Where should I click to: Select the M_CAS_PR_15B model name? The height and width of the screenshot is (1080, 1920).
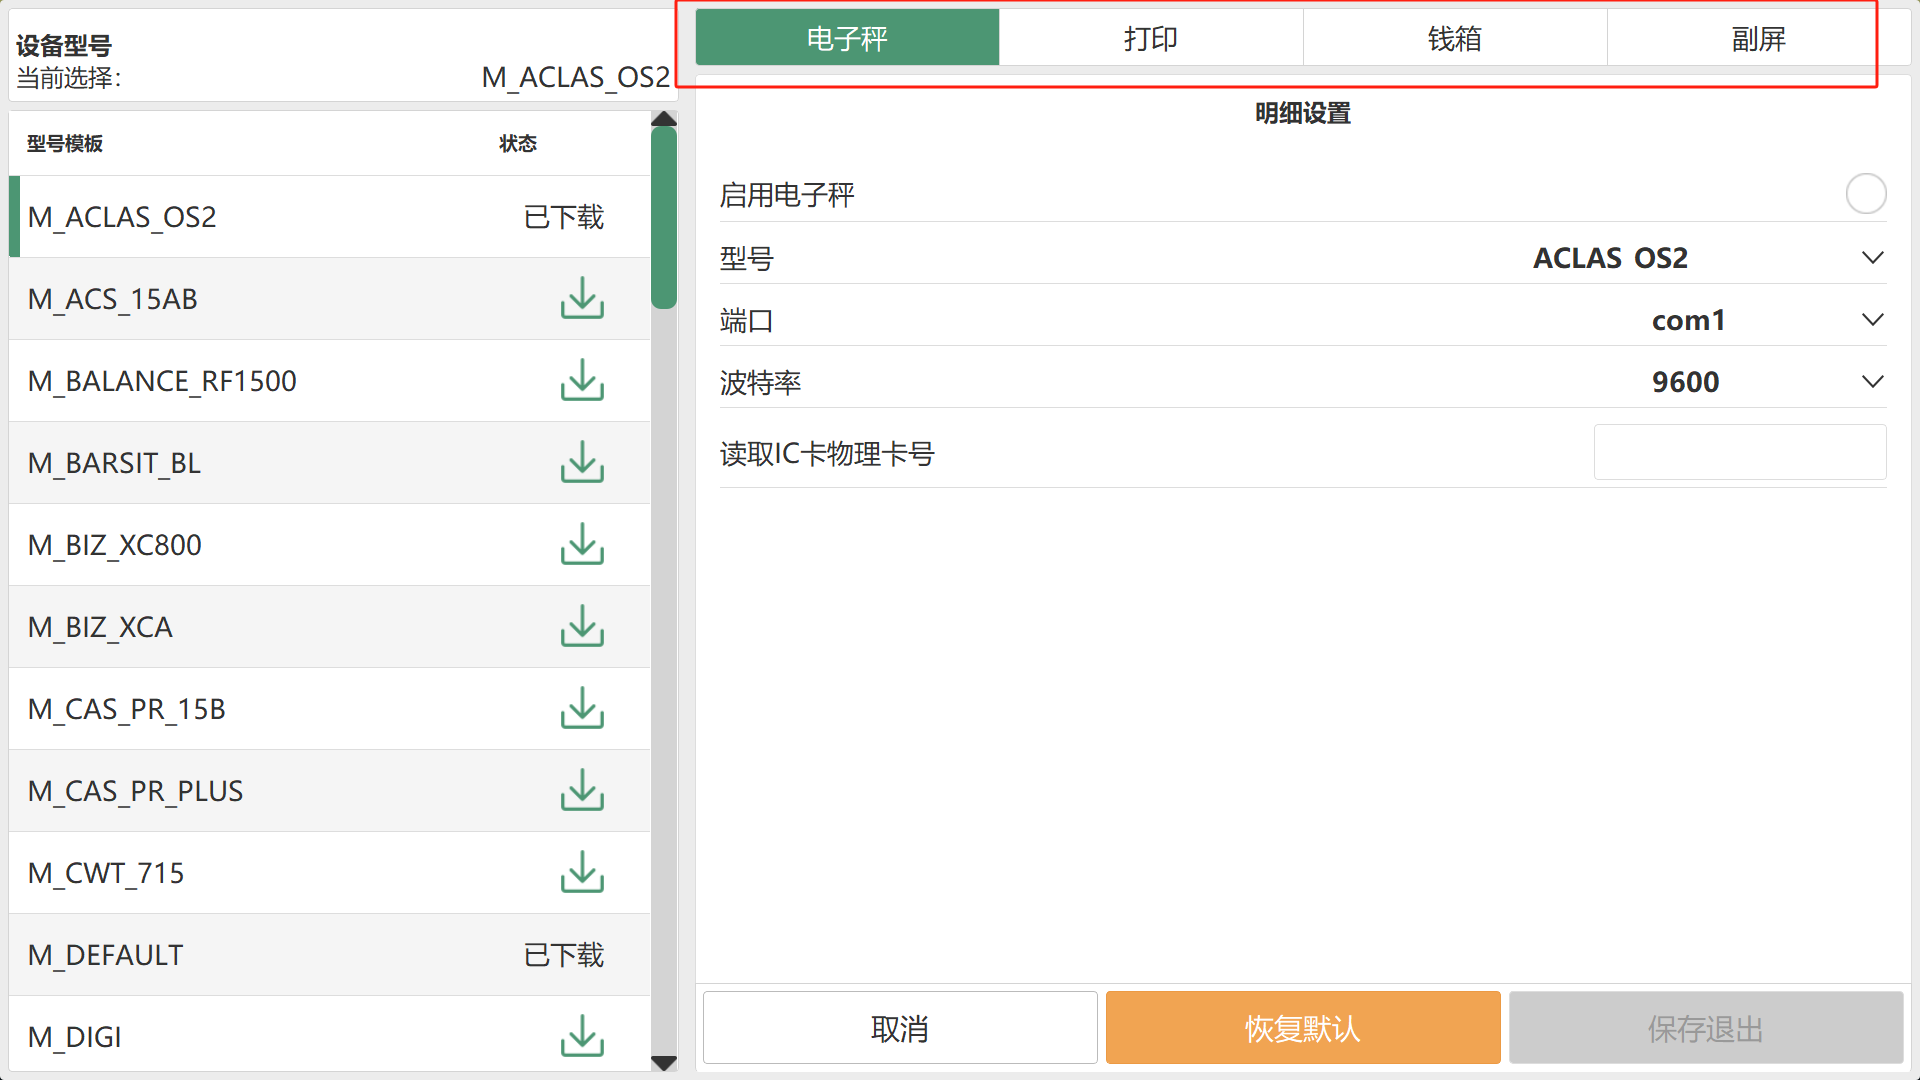point(127,709)
